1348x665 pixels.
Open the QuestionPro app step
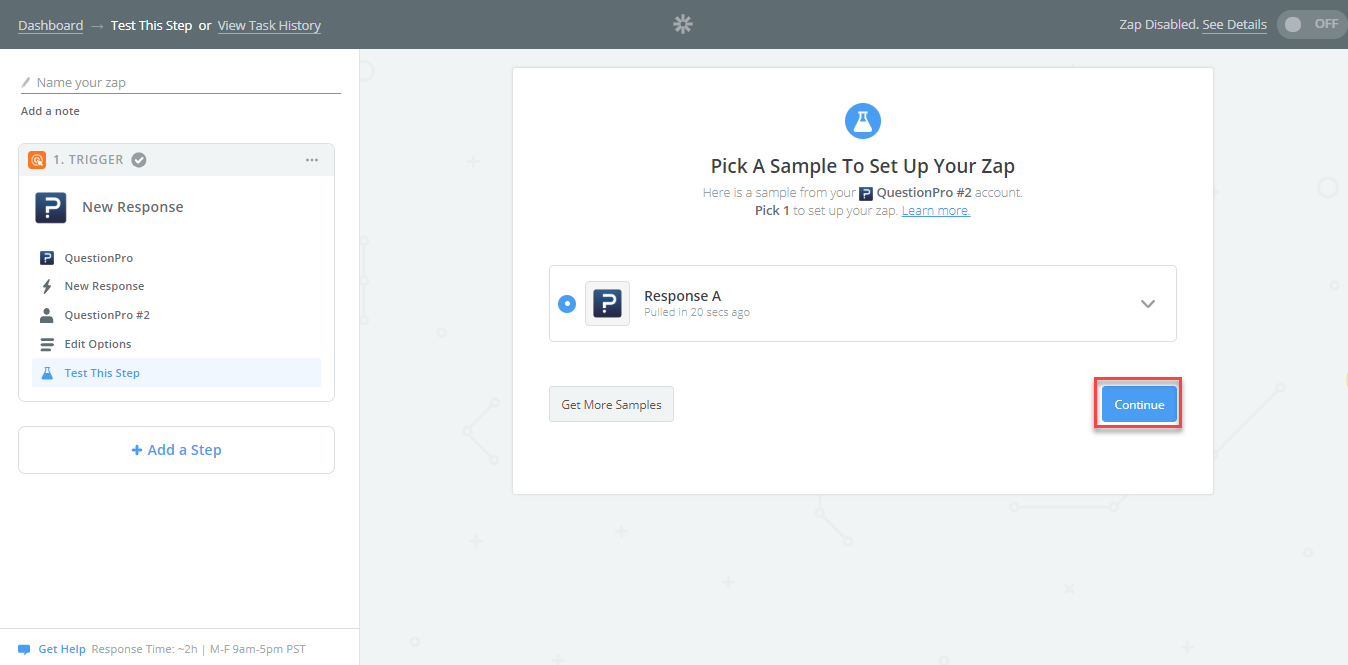click(x=98, y=258)
